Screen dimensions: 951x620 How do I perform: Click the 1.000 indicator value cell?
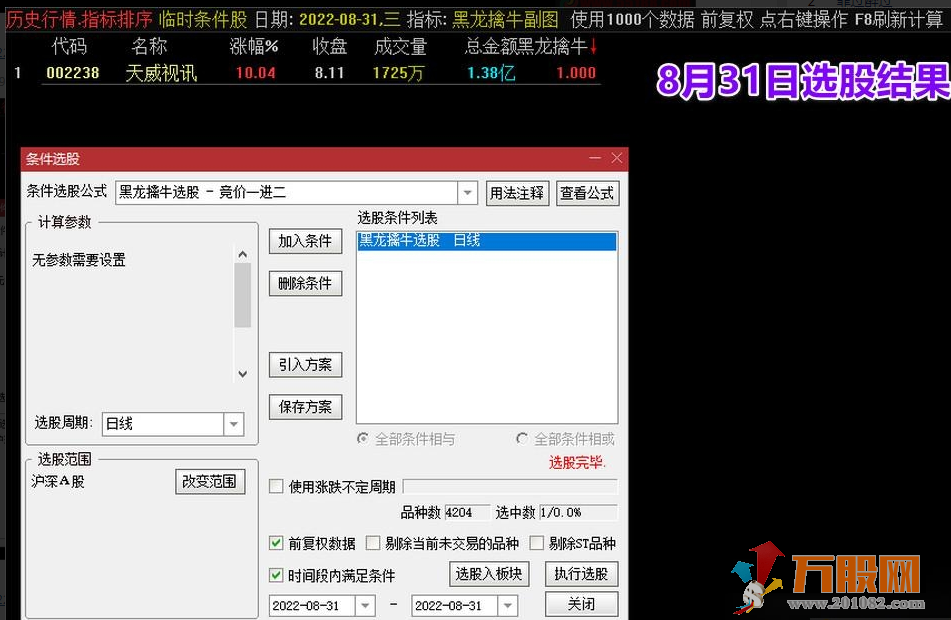pos(576,73)
